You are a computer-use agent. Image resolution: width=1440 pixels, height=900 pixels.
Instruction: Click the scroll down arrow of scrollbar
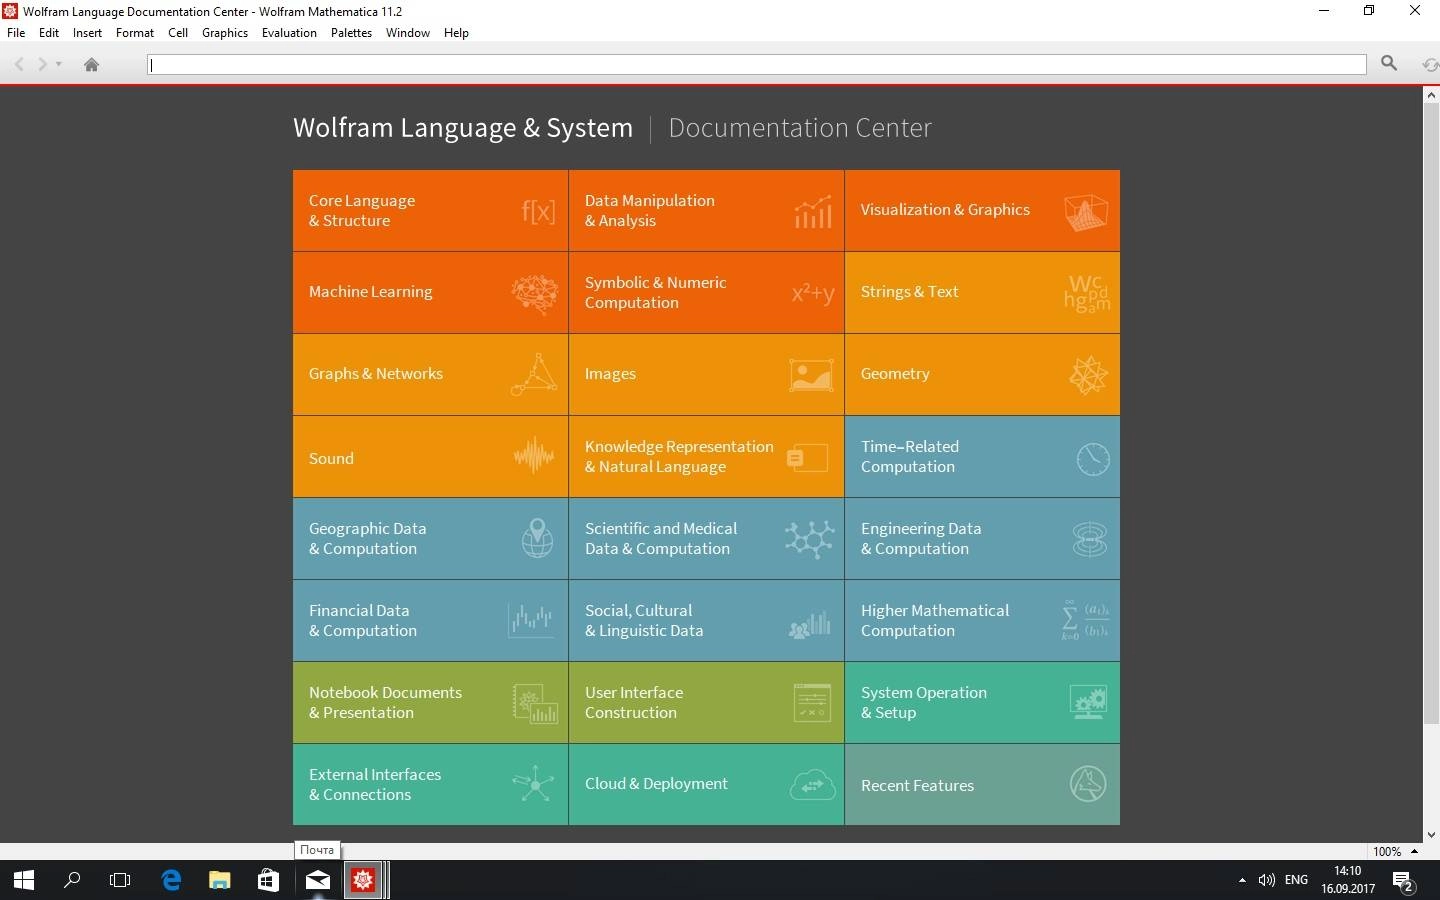pyautogui.click(x=1431, y=834)
